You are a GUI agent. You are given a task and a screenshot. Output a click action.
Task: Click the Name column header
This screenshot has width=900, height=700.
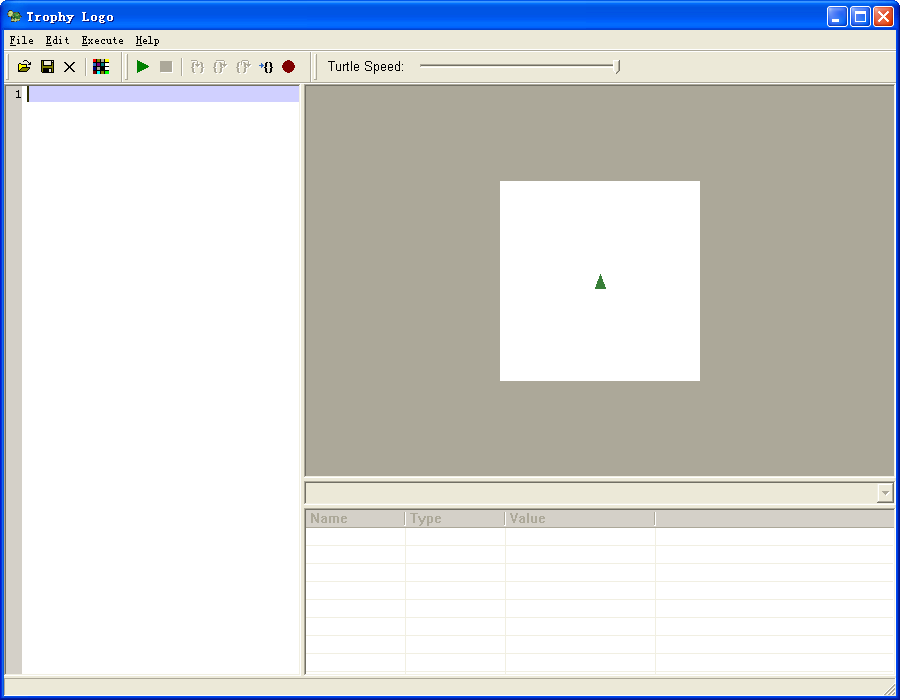pyautogui.click(x=354, y=519)
